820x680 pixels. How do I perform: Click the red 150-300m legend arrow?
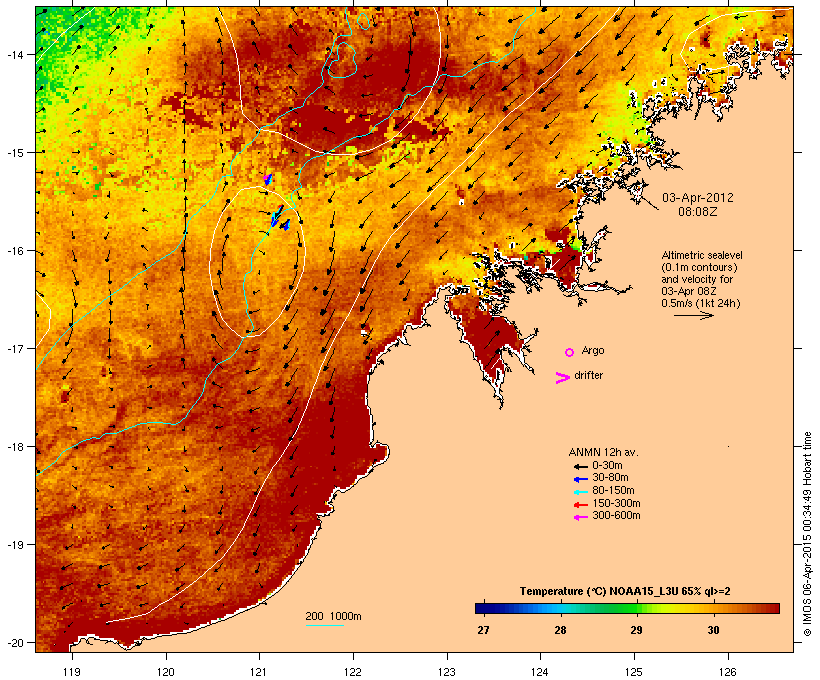[580, 505]
